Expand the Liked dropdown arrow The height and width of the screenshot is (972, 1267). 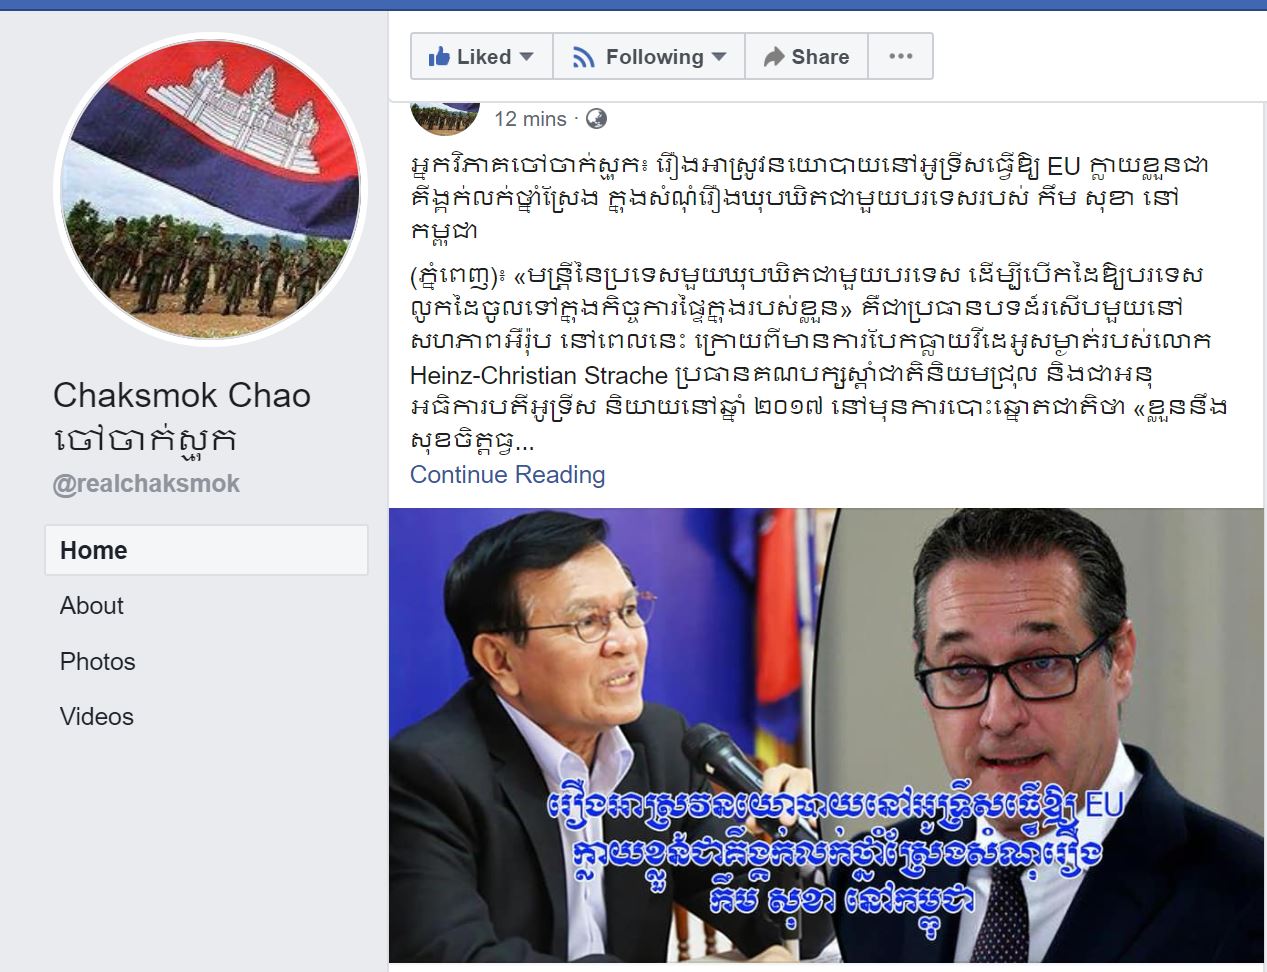tap(527, 57)
